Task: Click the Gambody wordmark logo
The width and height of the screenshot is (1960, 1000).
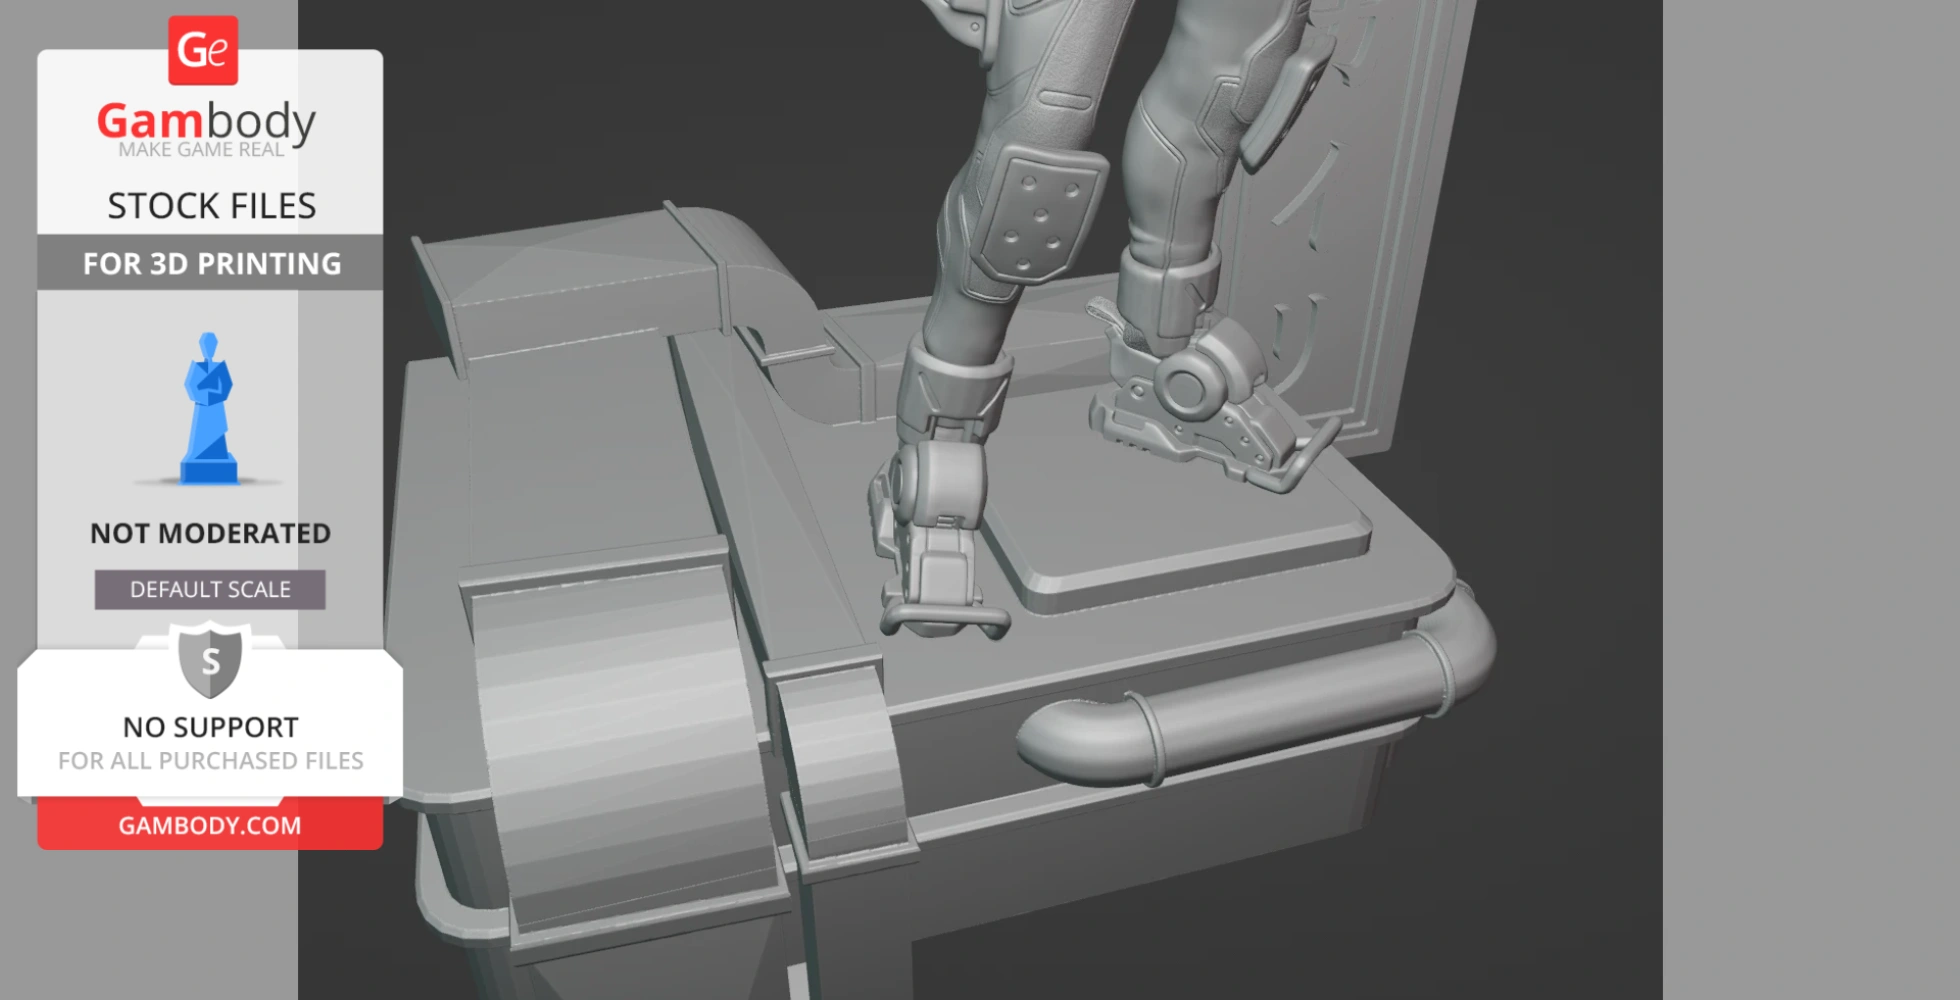Action: pos(206,121)
